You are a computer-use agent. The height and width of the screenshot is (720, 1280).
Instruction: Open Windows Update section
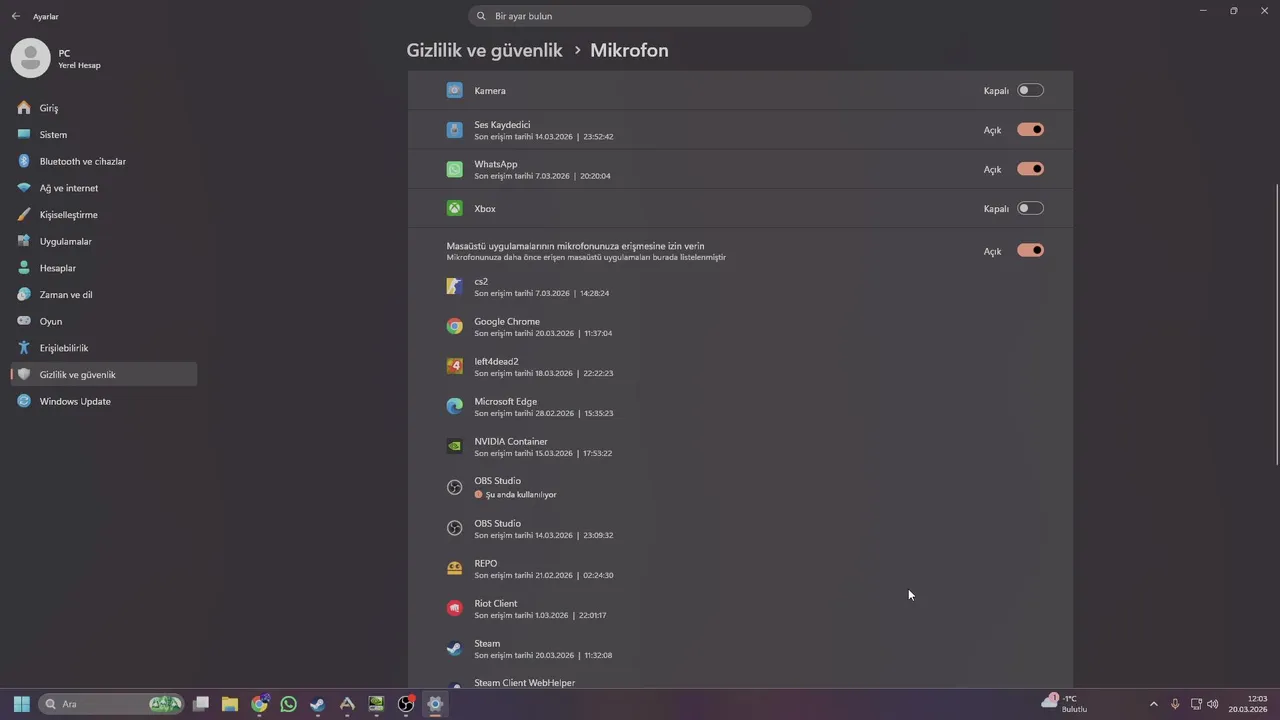point(104,401)
